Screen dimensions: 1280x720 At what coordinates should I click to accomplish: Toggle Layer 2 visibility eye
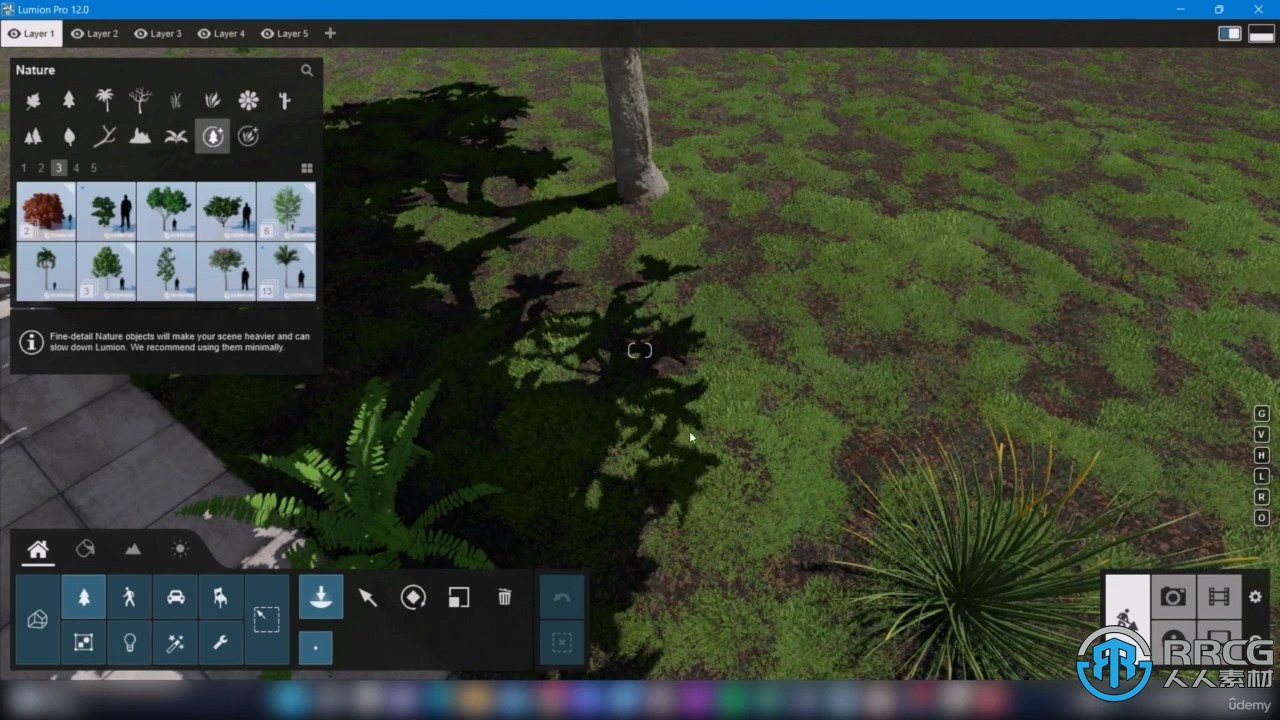point(77,33)
